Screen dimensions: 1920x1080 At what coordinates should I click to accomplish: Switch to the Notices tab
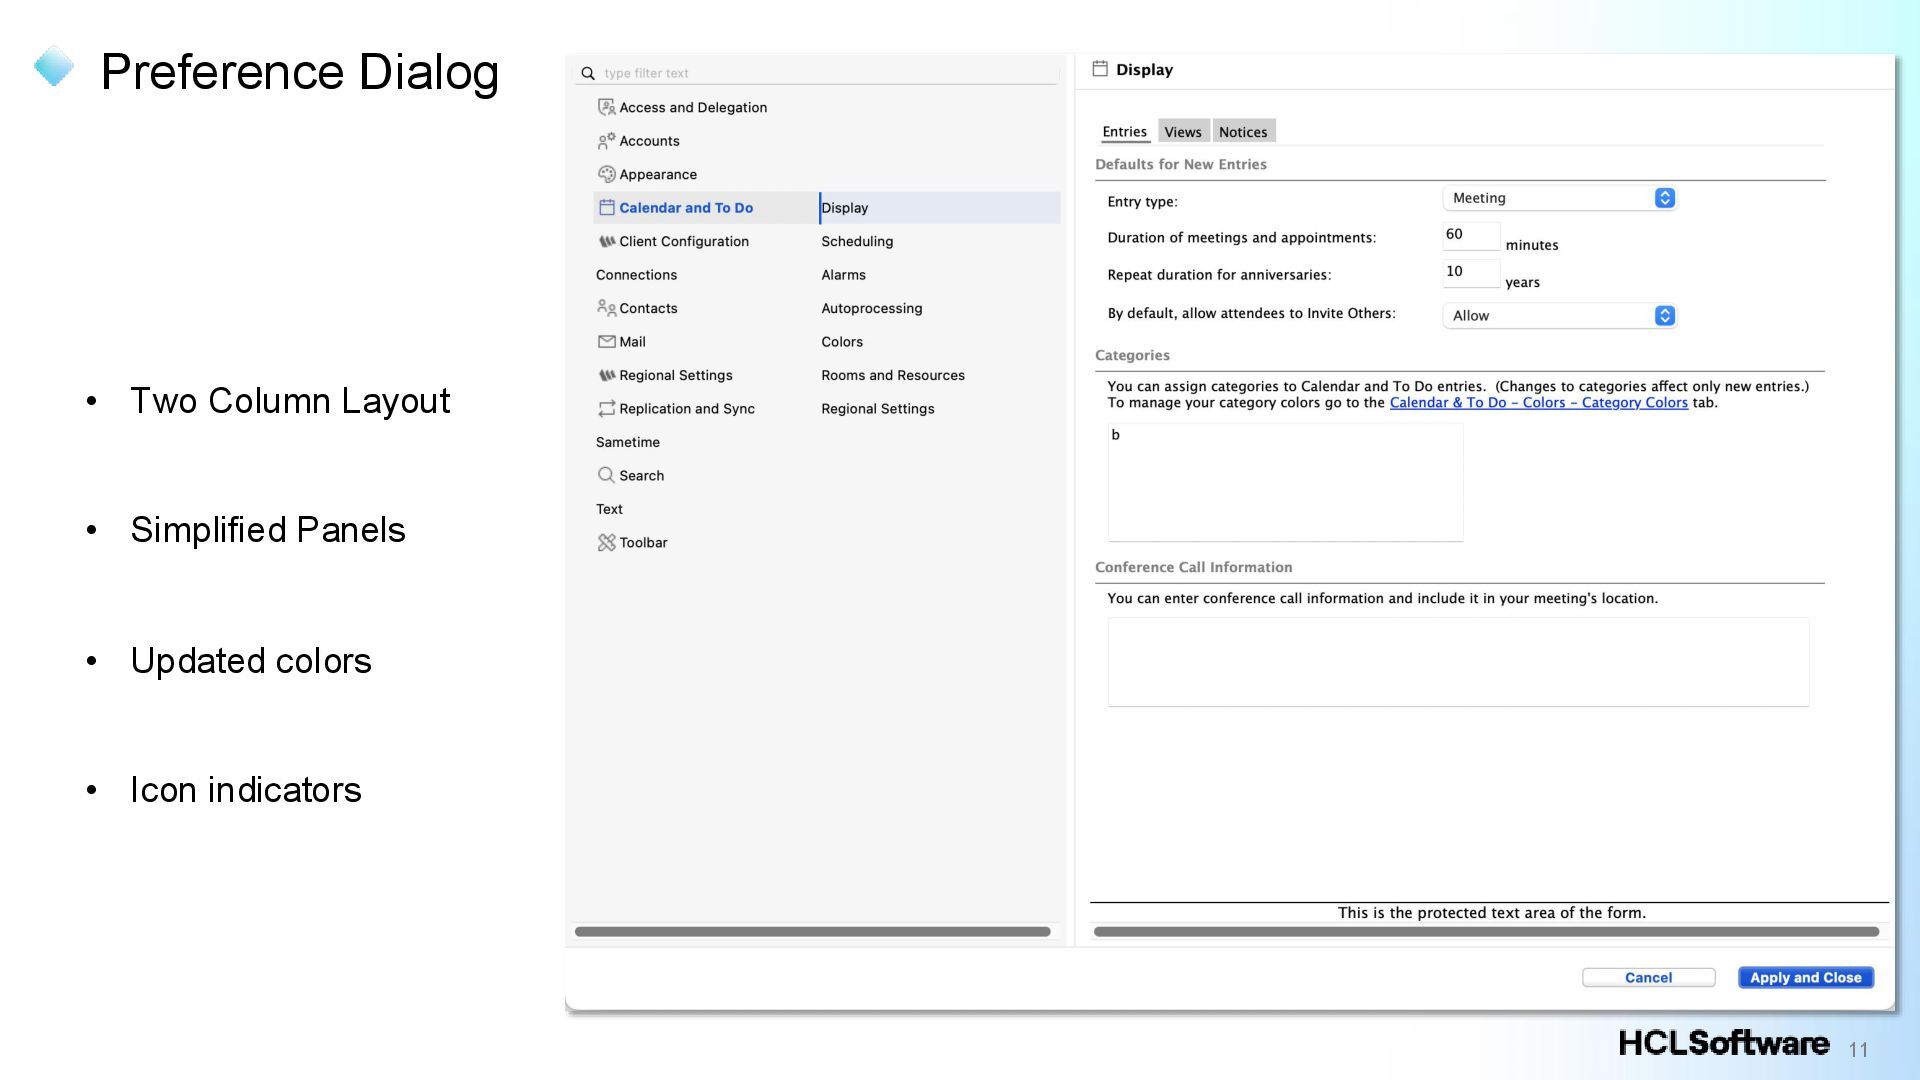click(1242, 132)
